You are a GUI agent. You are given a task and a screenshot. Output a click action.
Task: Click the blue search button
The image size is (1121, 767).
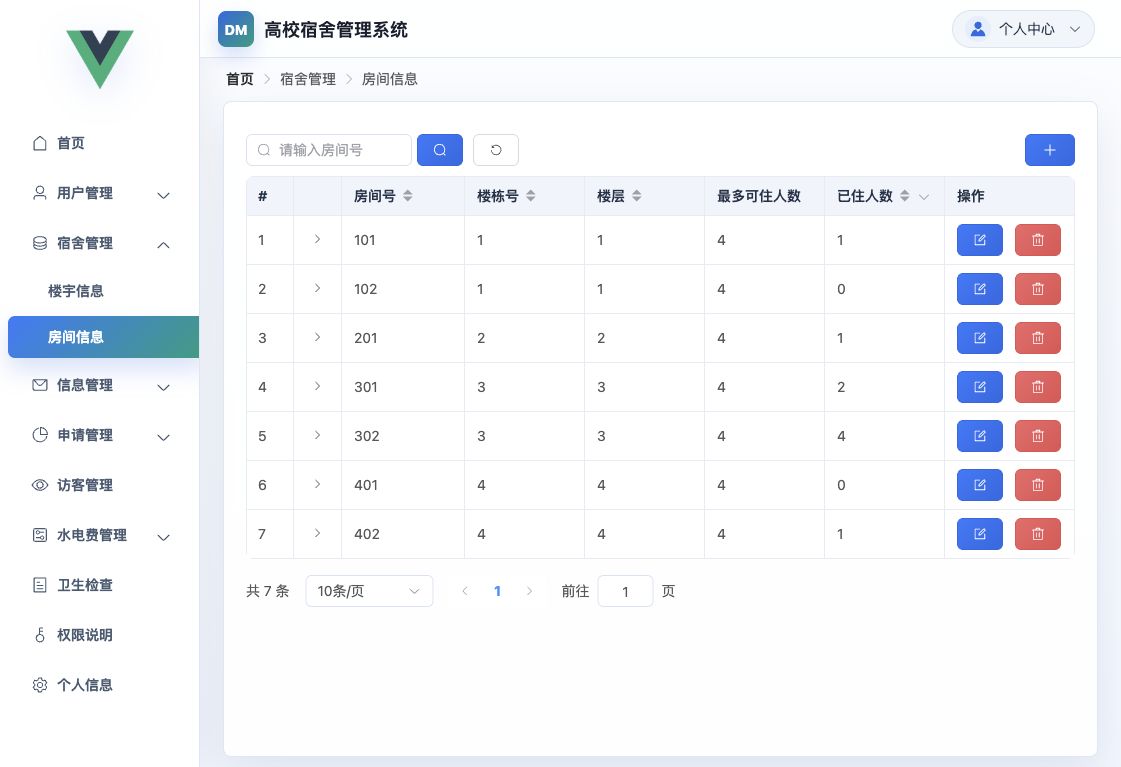coord(440,150)
